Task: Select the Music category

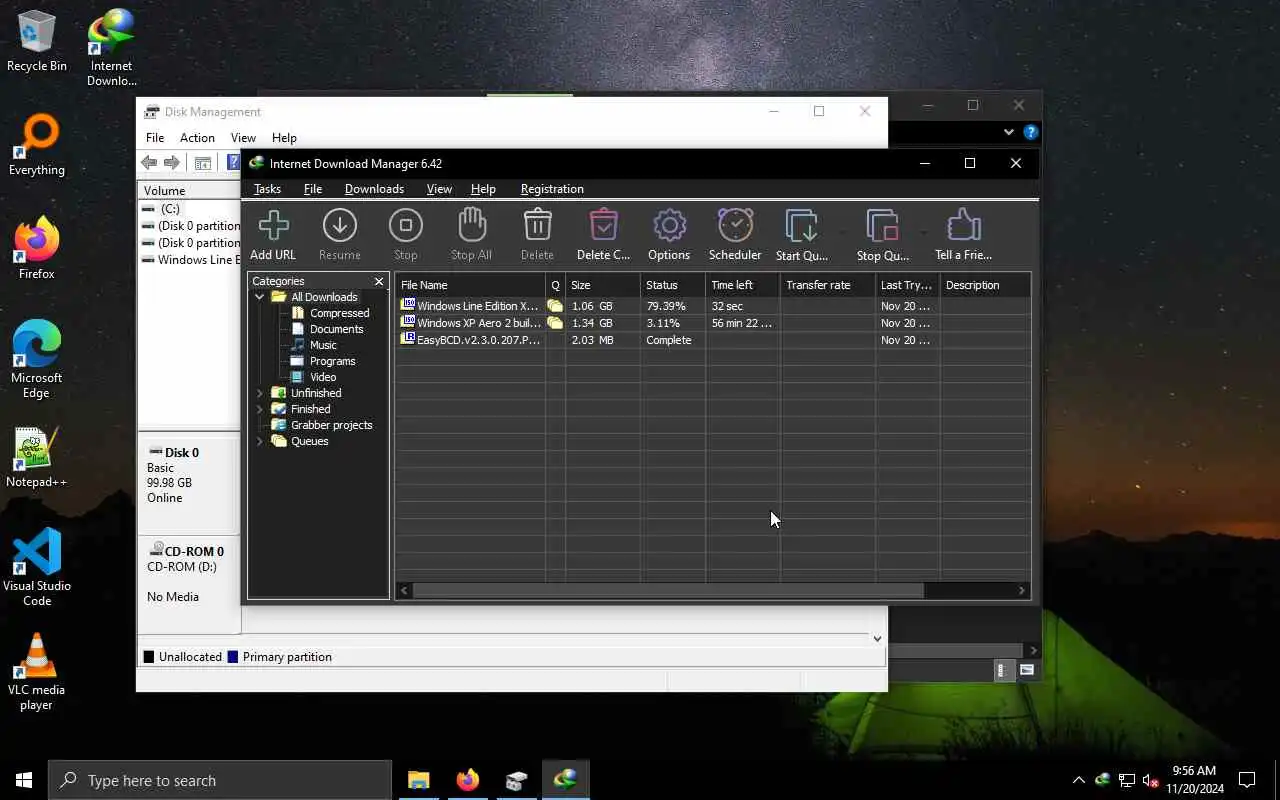Action: (x=323, y=345)
